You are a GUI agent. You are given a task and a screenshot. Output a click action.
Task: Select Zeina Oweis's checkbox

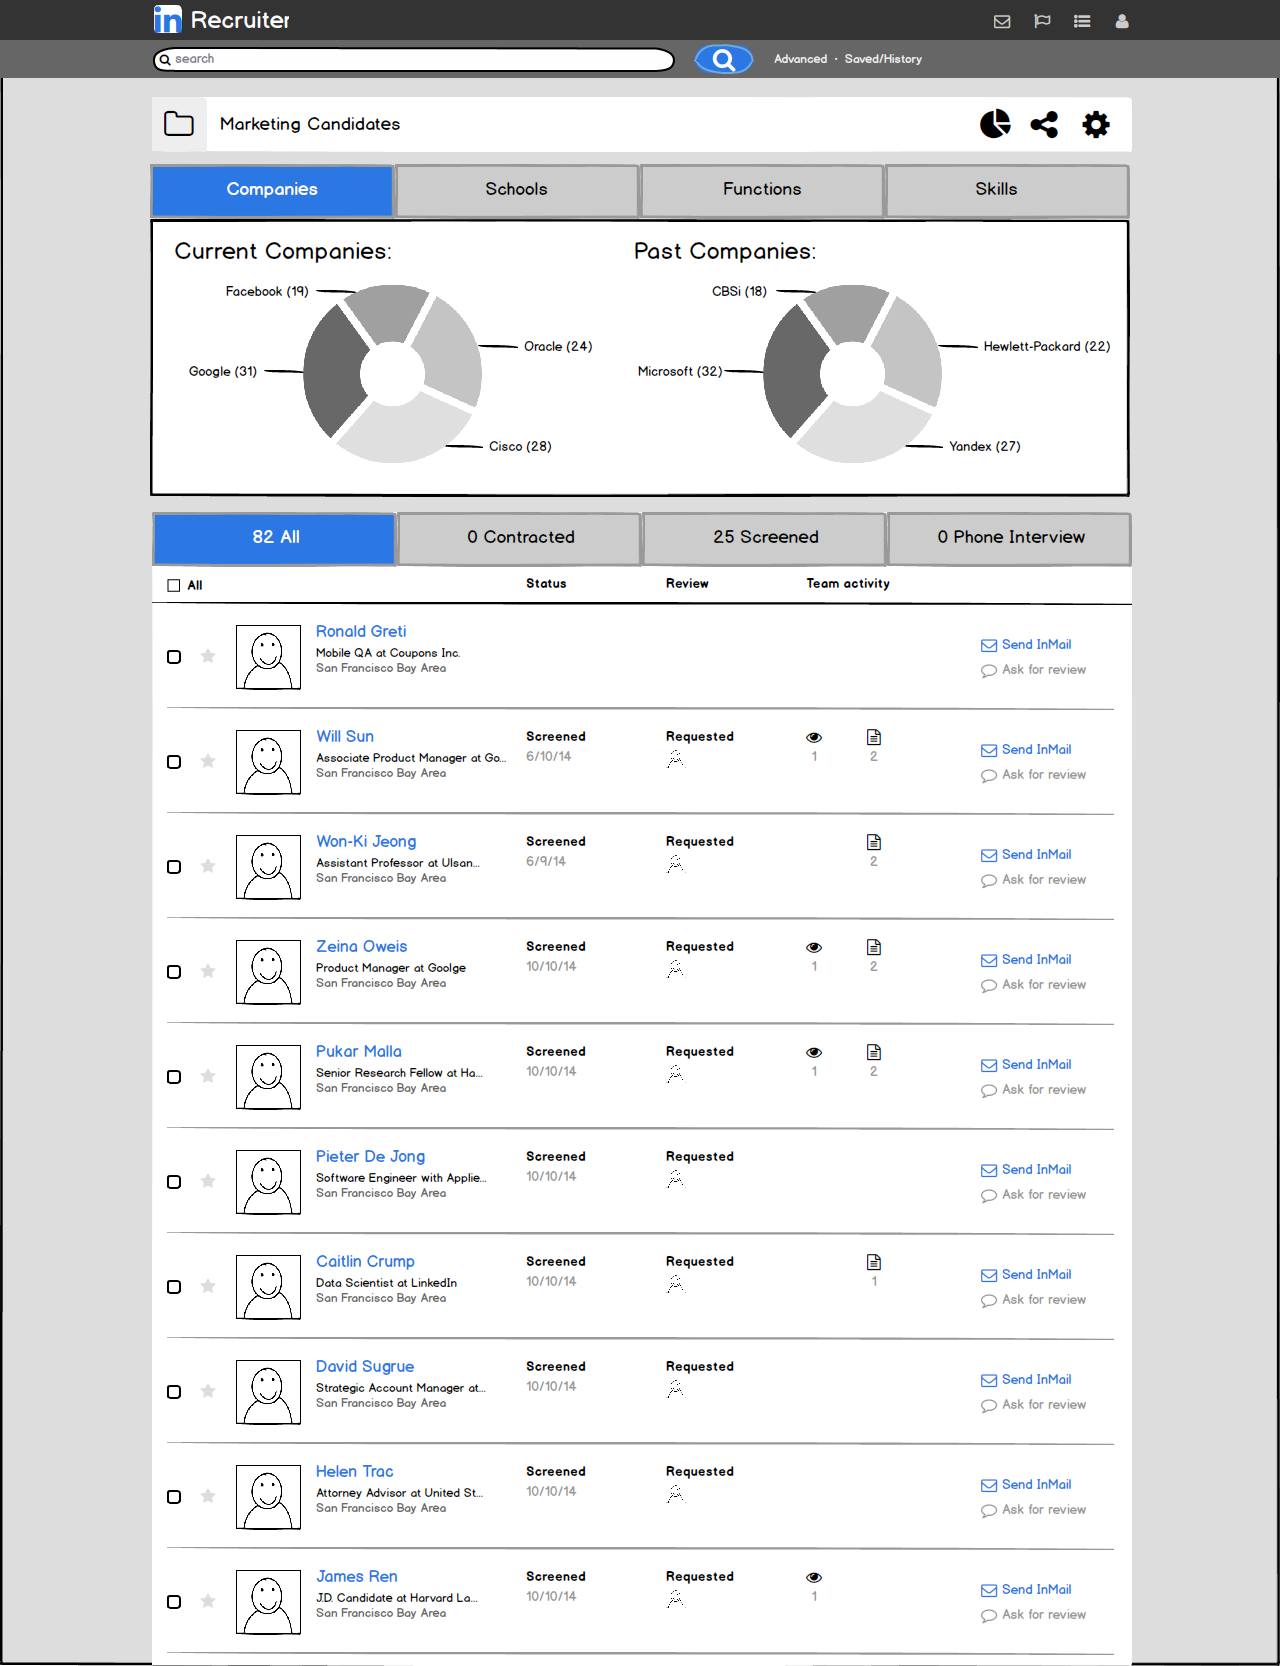coord(174,972)
